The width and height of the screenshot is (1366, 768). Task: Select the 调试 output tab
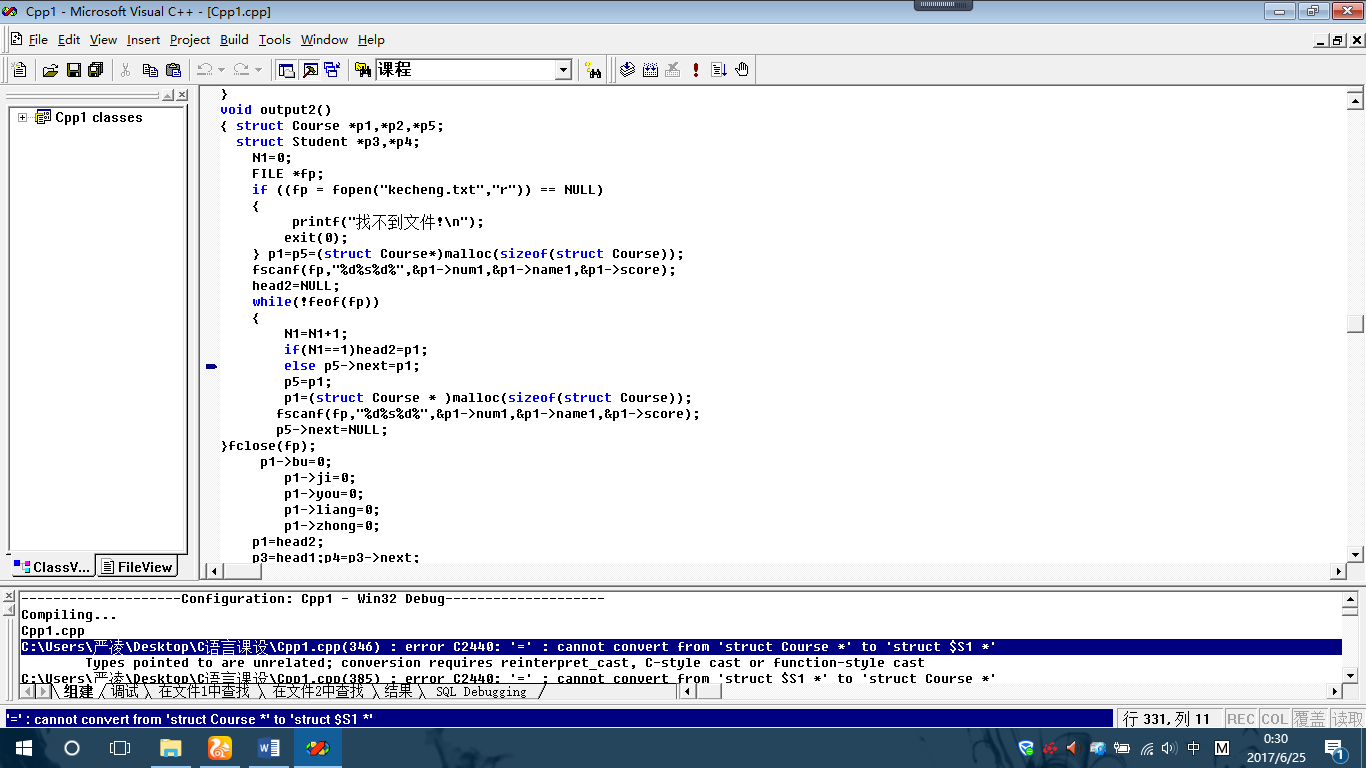tap(125, 691)
